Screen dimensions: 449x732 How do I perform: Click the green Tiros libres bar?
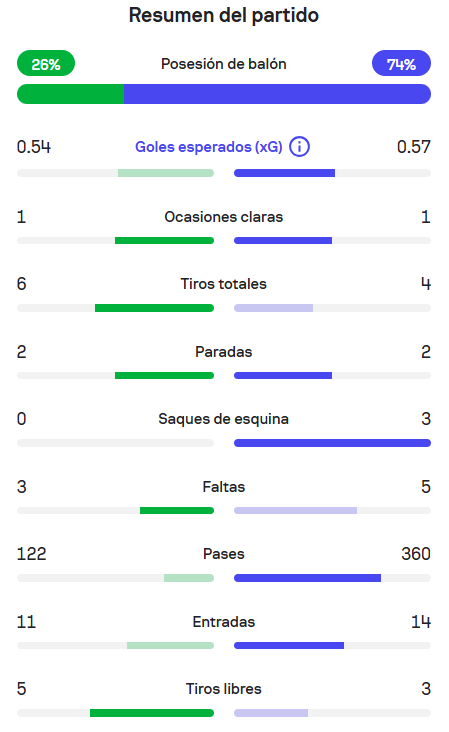[152, 713]
